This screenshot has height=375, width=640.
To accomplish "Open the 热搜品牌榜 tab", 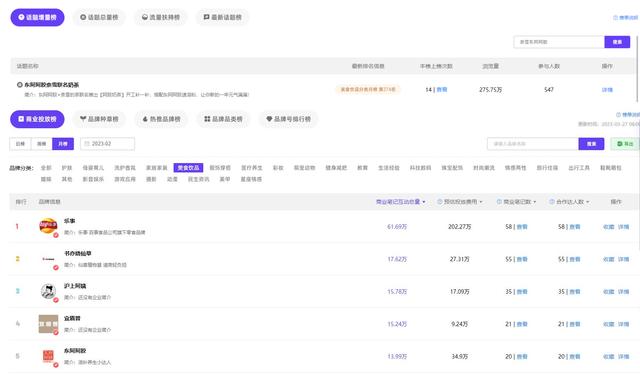I will point(161,119).
